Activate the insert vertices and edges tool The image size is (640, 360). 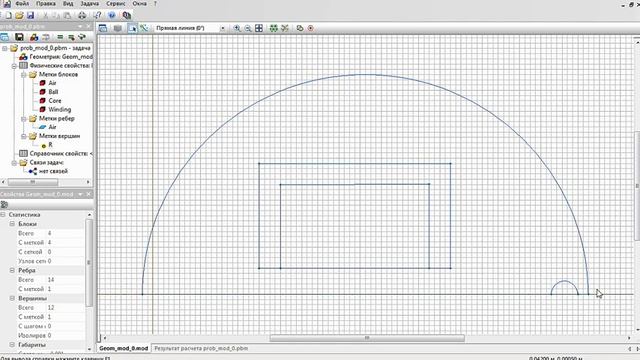(144, 28)
